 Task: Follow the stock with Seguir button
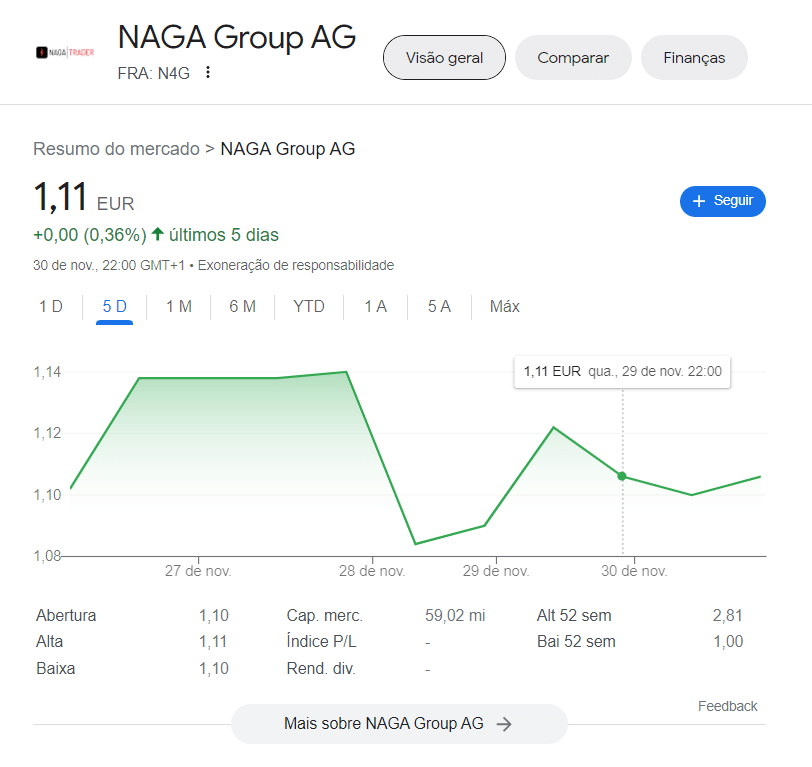click(x=722, y=201)
